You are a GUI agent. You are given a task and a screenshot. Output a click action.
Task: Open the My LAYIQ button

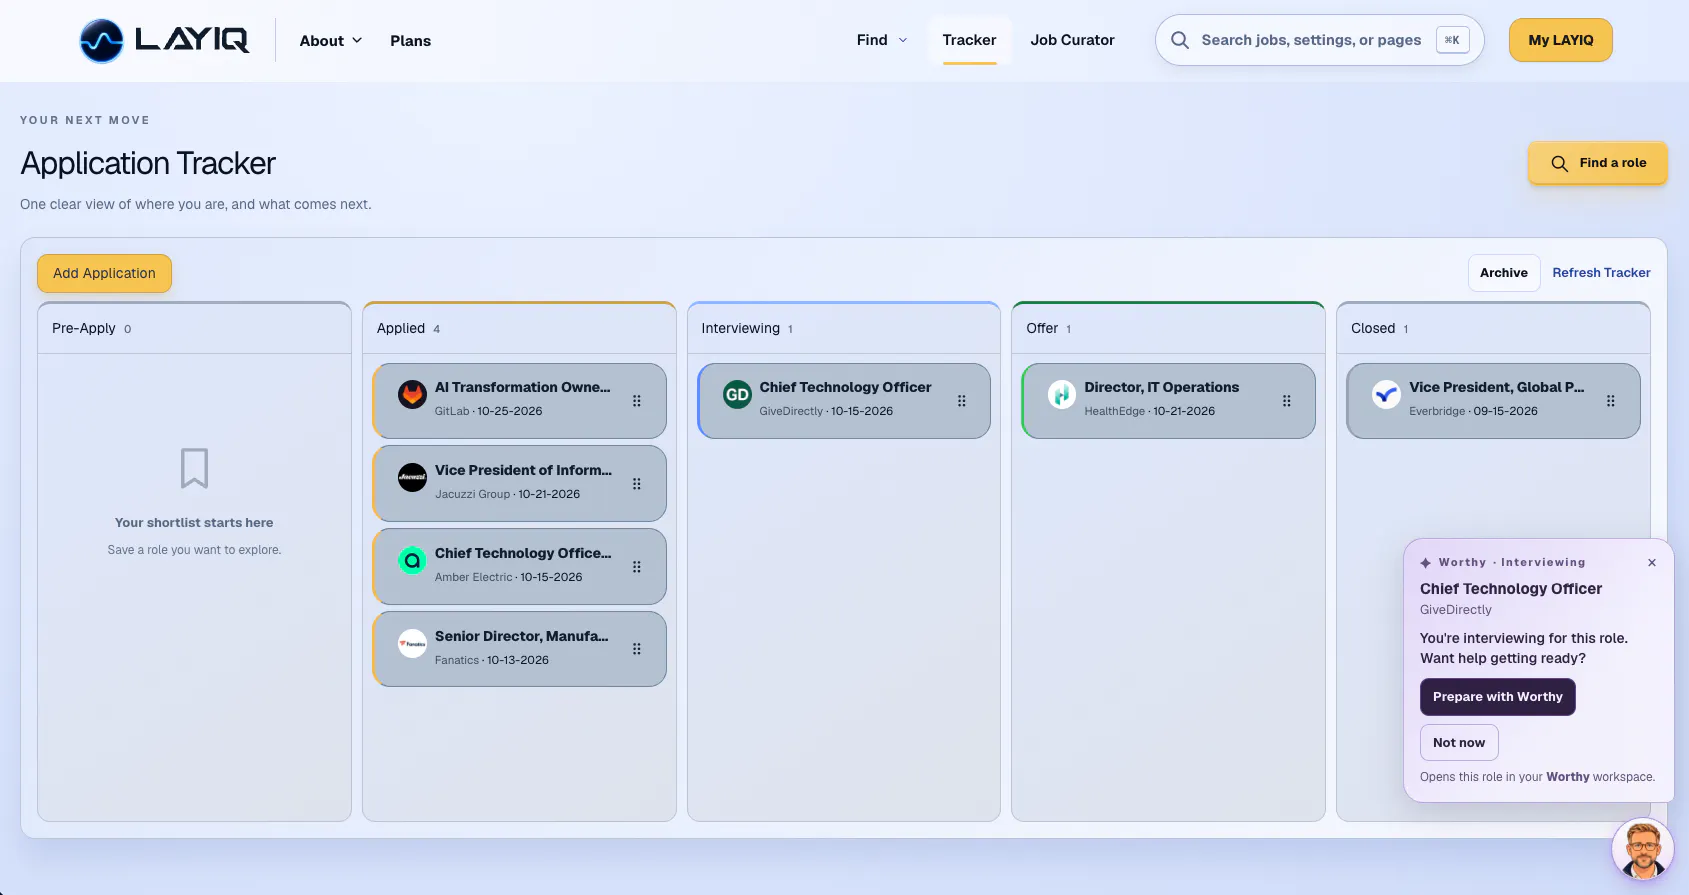[x=1560, y=40]
